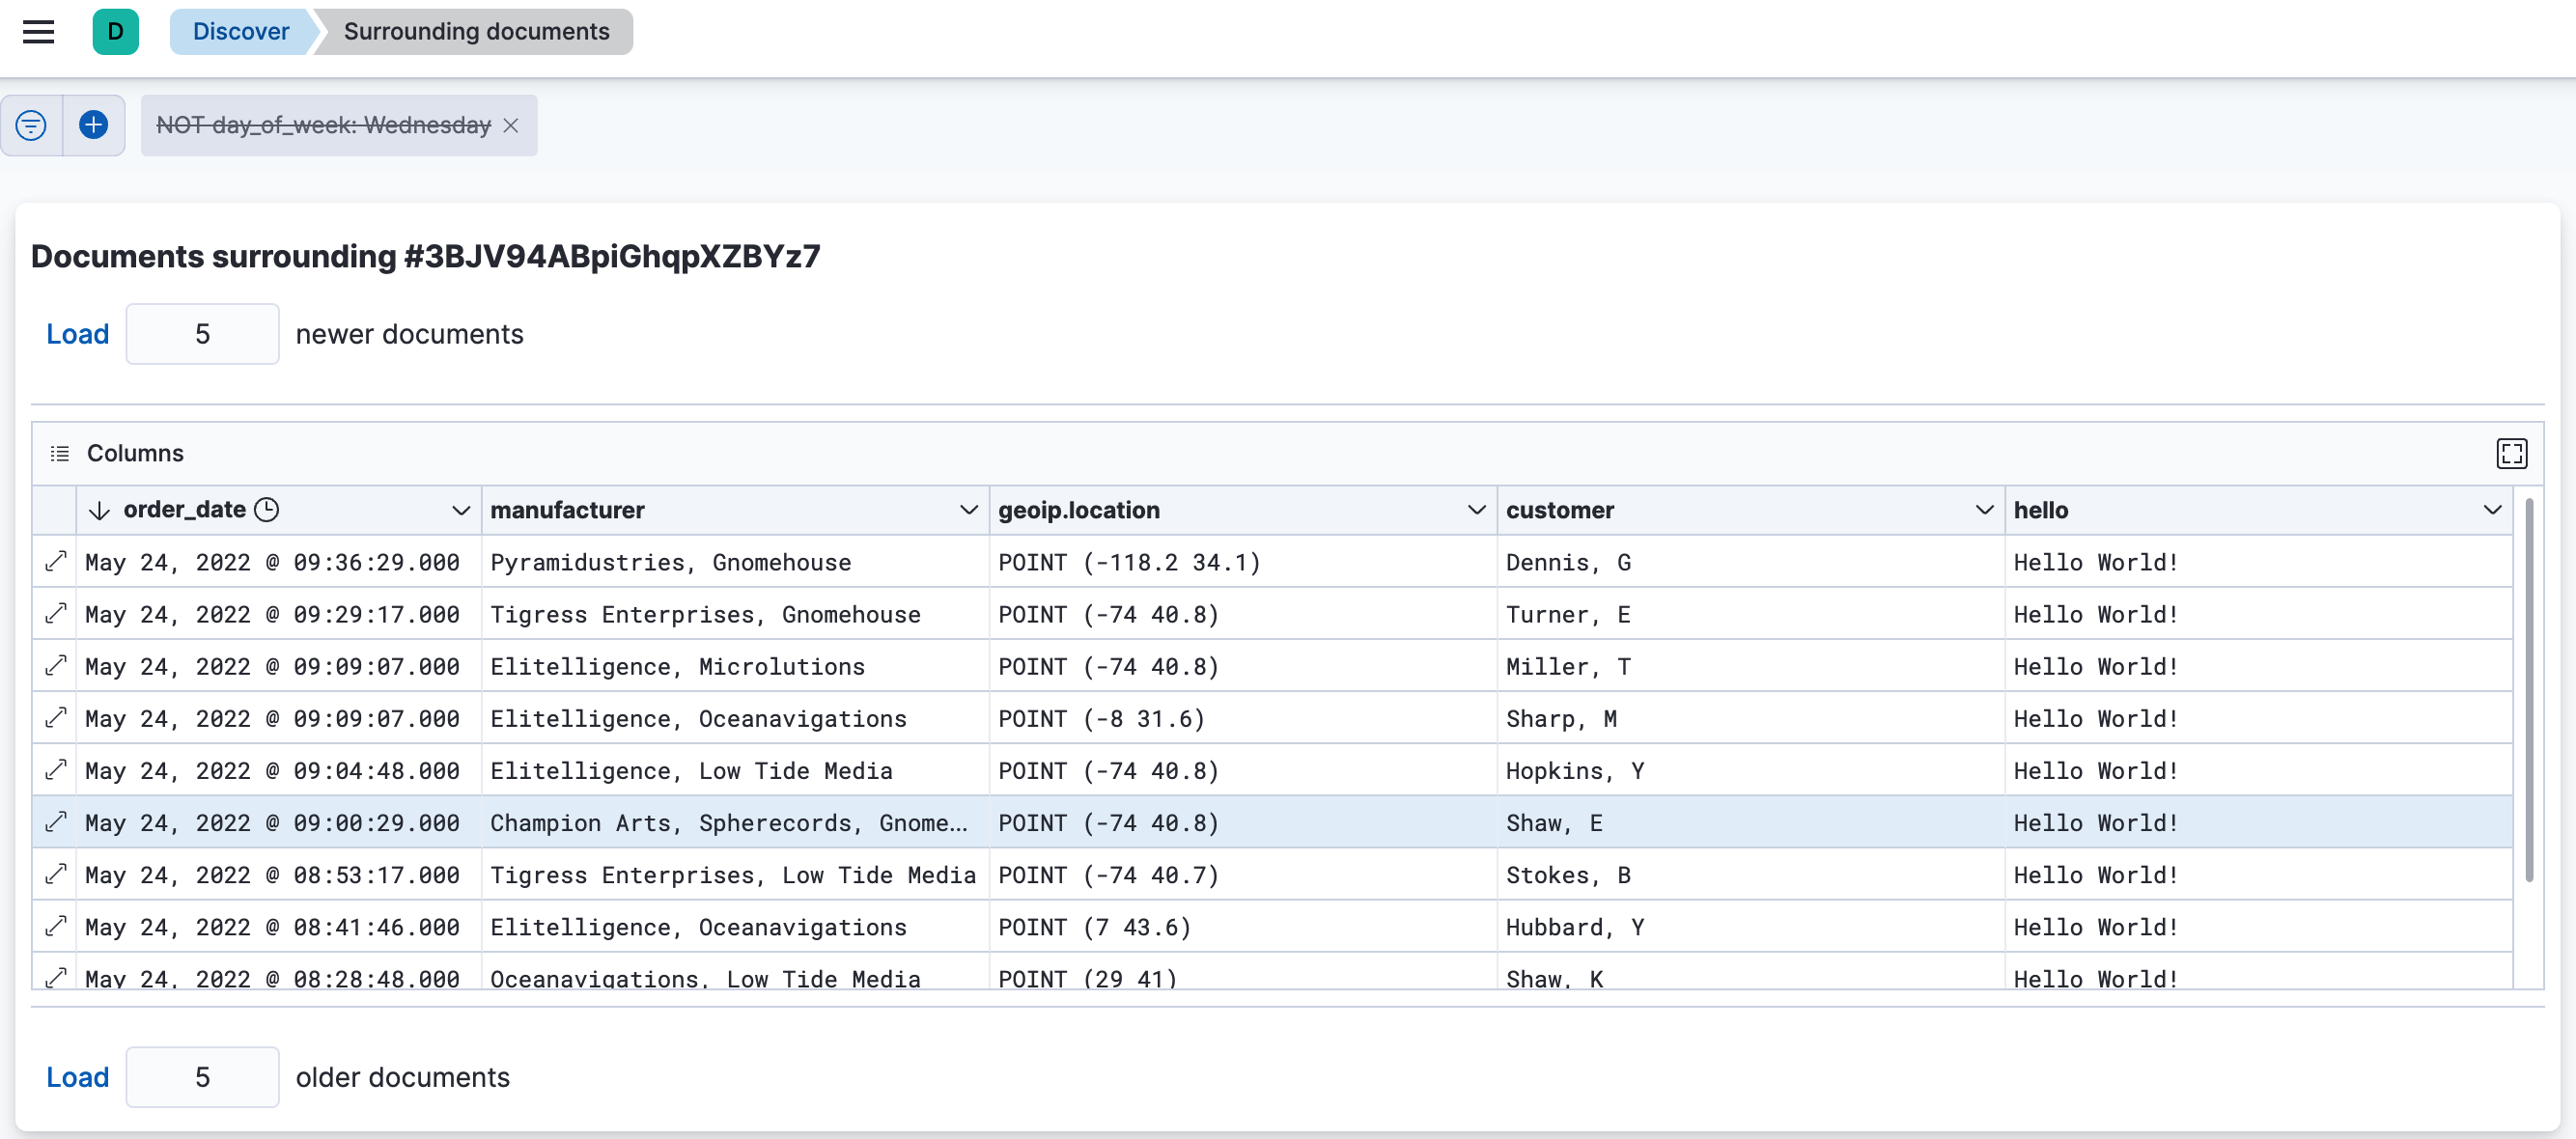Select the Surrounding documents breadcrumb
This screenshot has width=2576, height=1139.
tap(475, 31)
